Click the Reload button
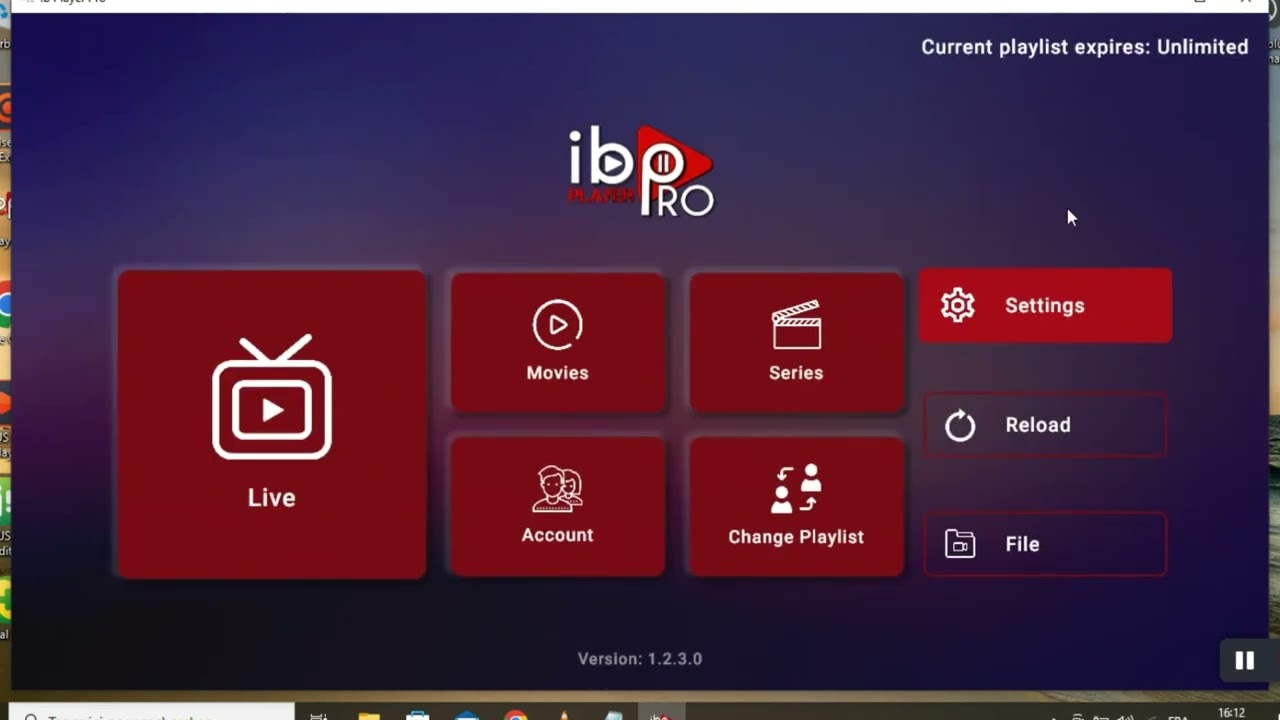 [x=1045, y=425]
